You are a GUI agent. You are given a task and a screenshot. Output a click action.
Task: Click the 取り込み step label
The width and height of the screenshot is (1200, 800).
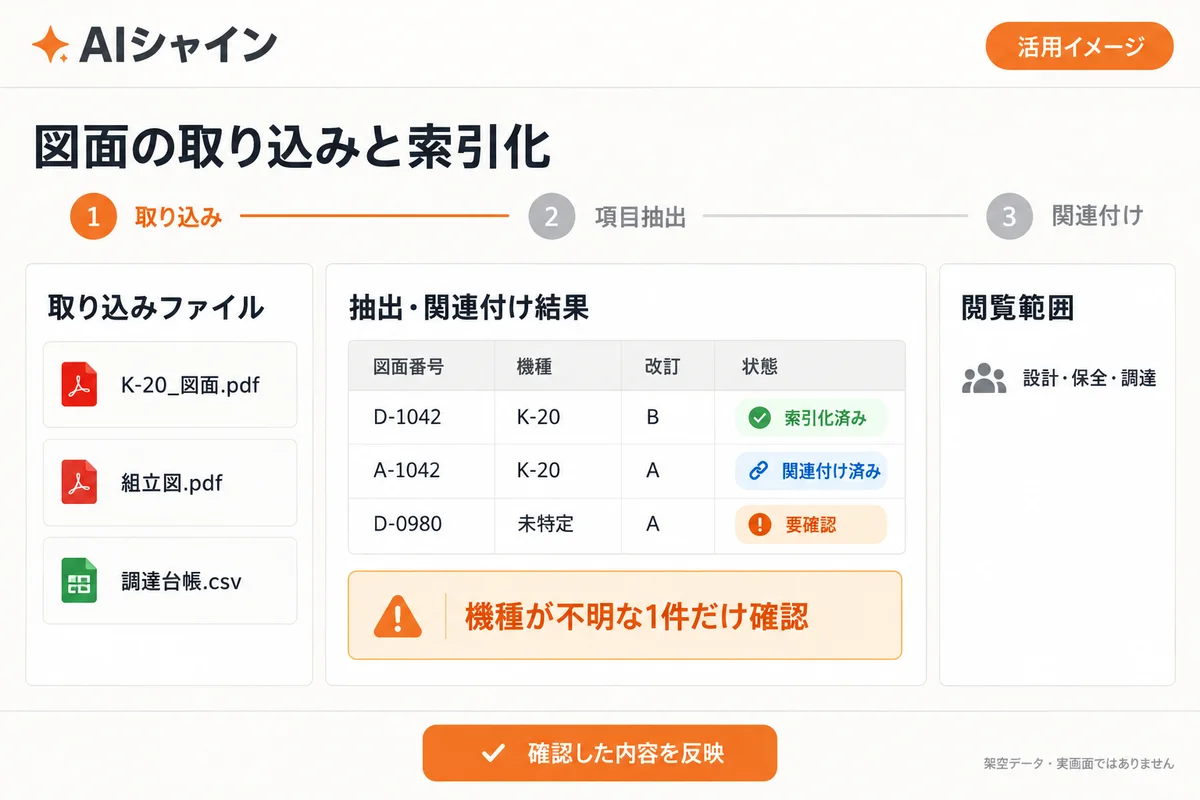(178, 217)
